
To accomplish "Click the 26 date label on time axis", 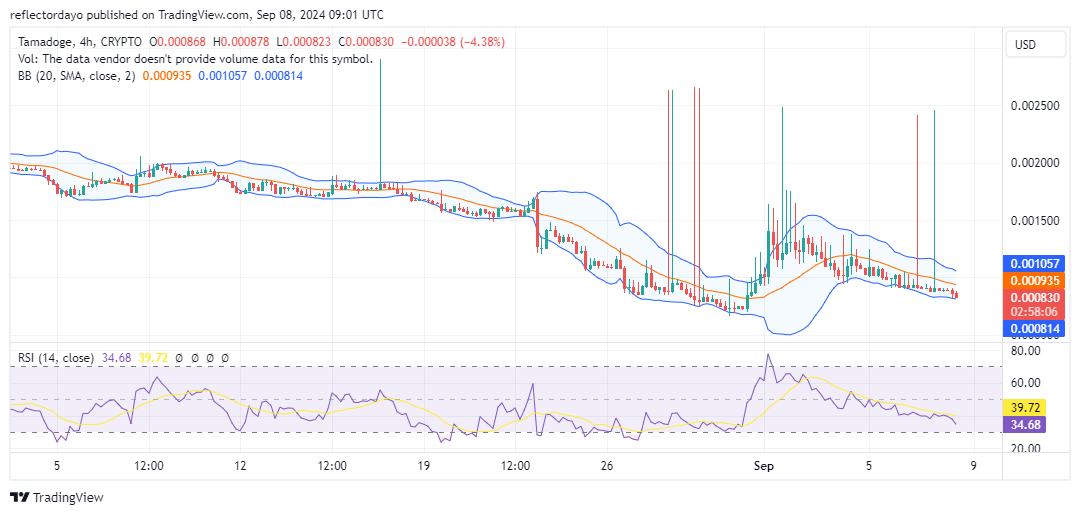I will (x=607, y=466).
